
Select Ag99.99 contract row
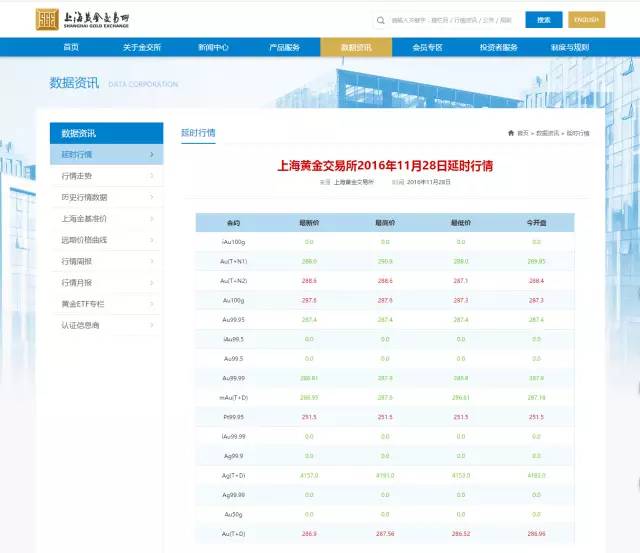(385, 495)
